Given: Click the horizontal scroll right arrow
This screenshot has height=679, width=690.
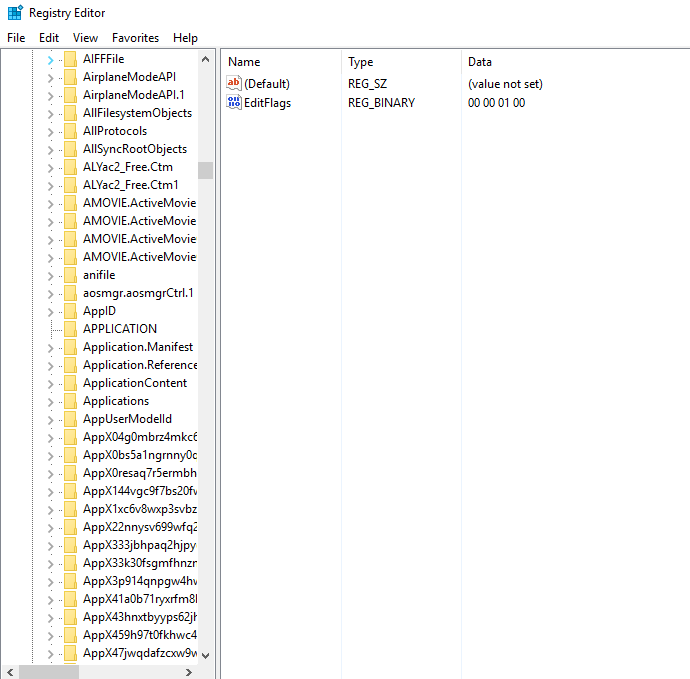Looking at the screenshot, I should pyautogui.click(x=189, y=672).
